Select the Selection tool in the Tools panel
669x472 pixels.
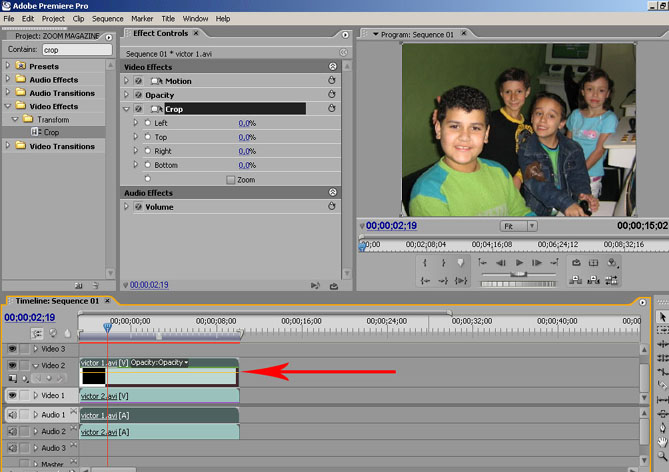point(661,317)
